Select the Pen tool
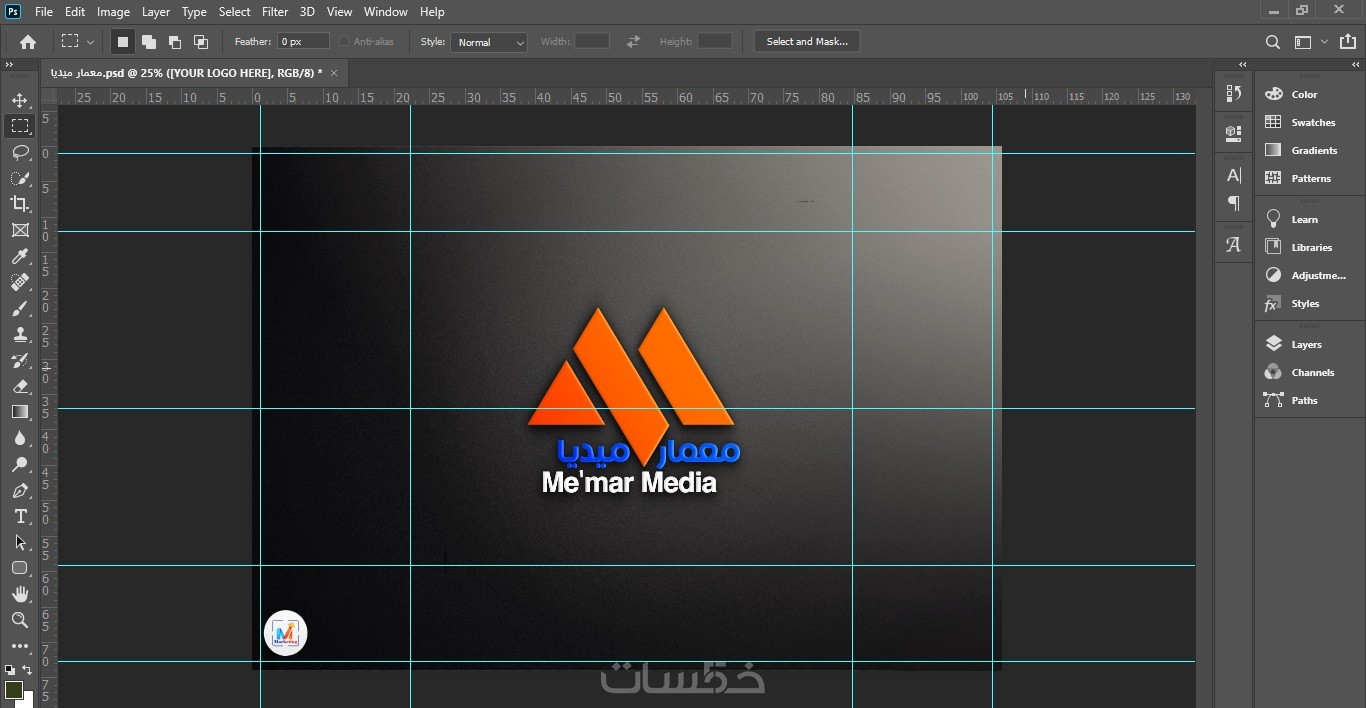 click(20, 491)
